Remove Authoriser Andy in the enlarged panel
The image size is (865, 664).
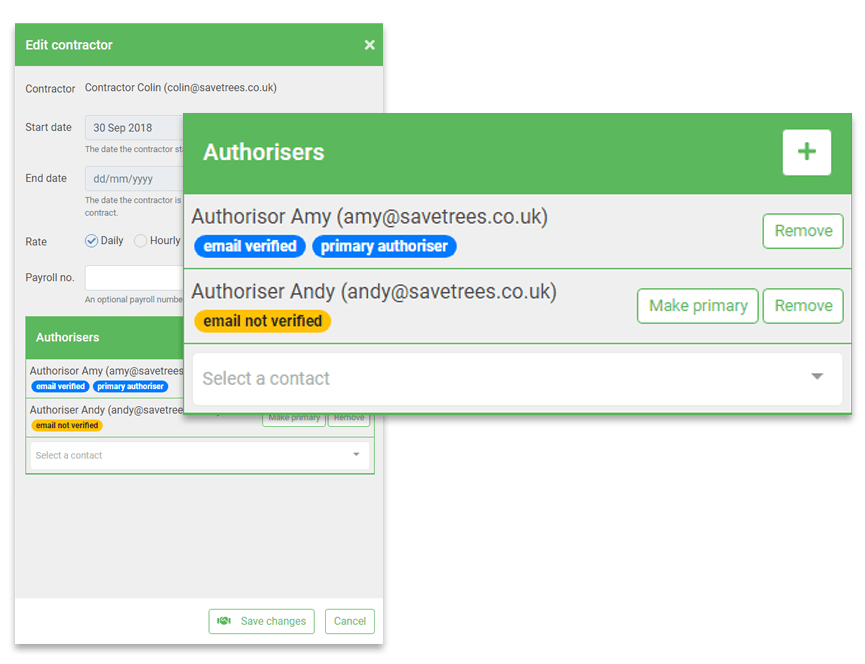[803, 306]
